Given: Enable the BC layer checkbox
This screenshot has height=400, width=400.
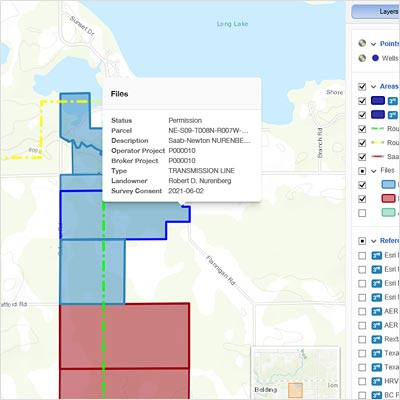Looking at the screenshot, I should (x=362, y=395).
